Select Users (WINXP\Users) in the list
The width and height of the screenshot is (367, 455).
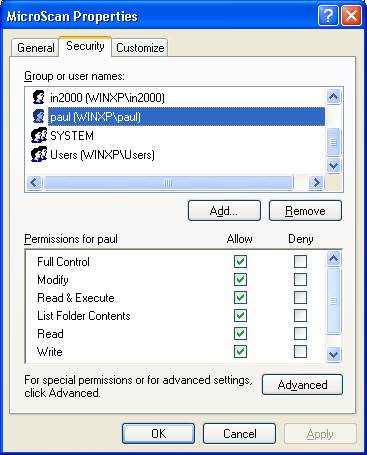[x=102, y=155]
